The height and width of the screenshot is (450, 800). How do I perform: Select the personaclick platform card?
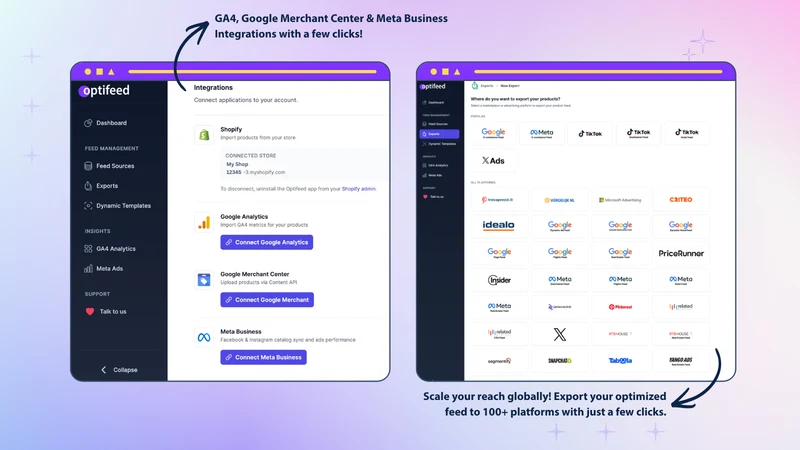click(x=560, y=307)
